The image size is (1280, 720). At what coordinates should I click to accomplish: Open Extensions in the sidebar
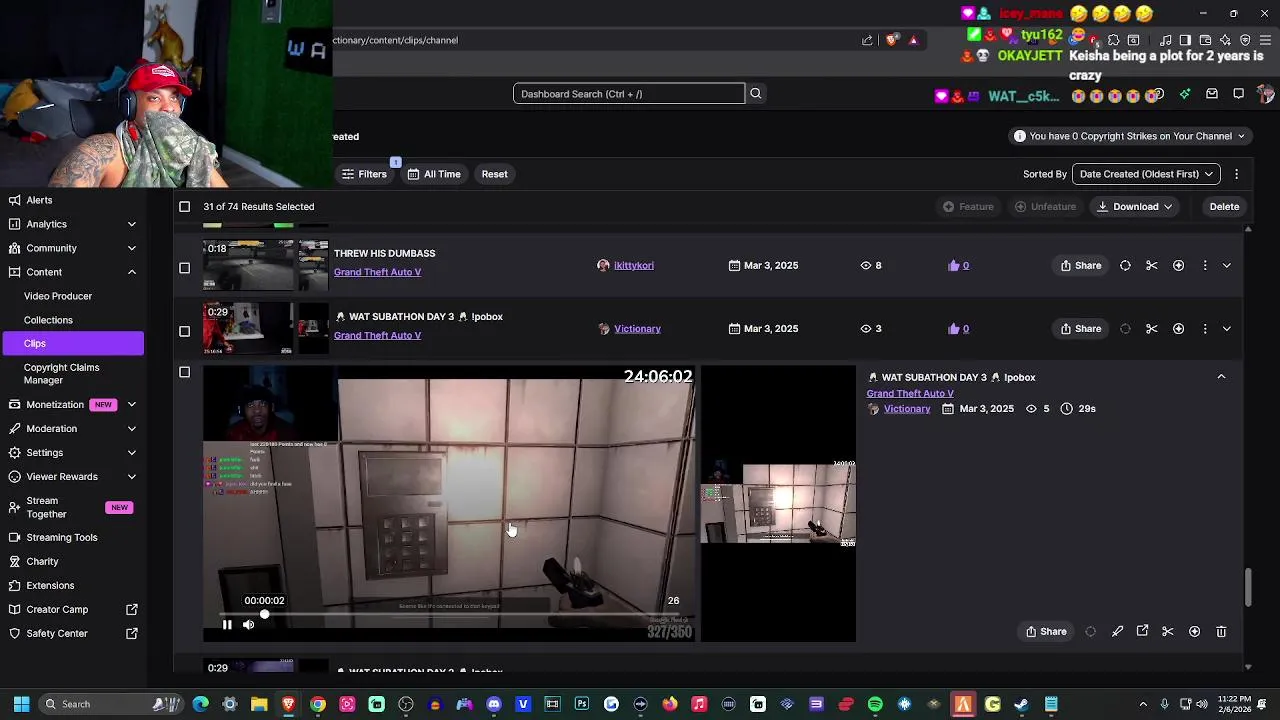72,585
